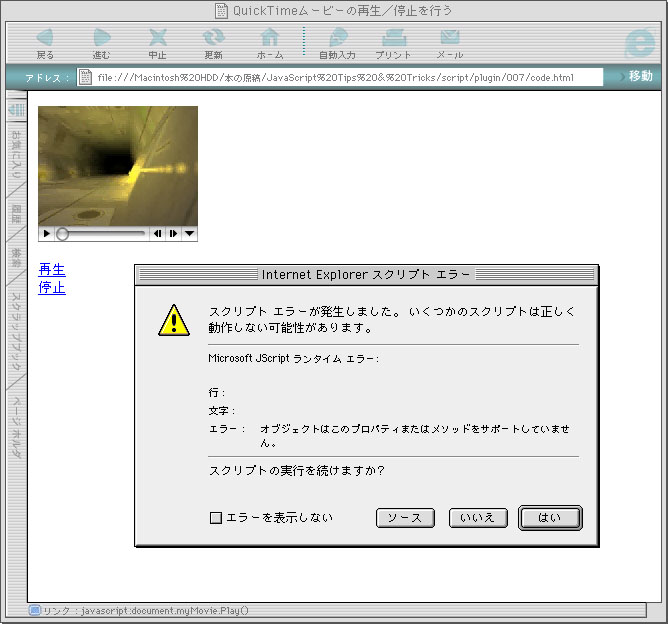This screenshot has height=624, width=668.
Task: Click the Internet Explorer 'e' logo
Action: [640, 43]
